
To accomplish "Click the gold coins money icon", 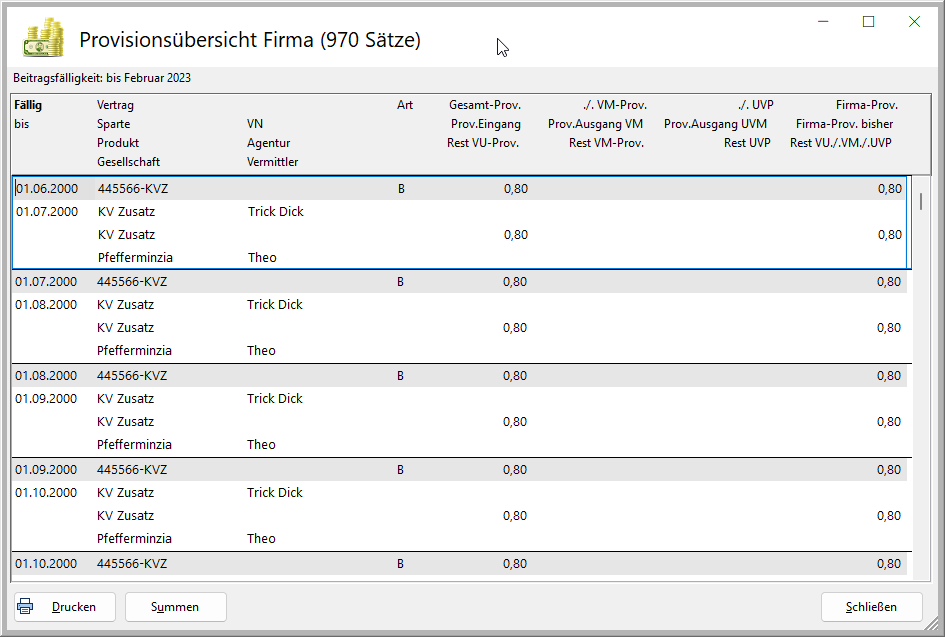I will [44, 40].
